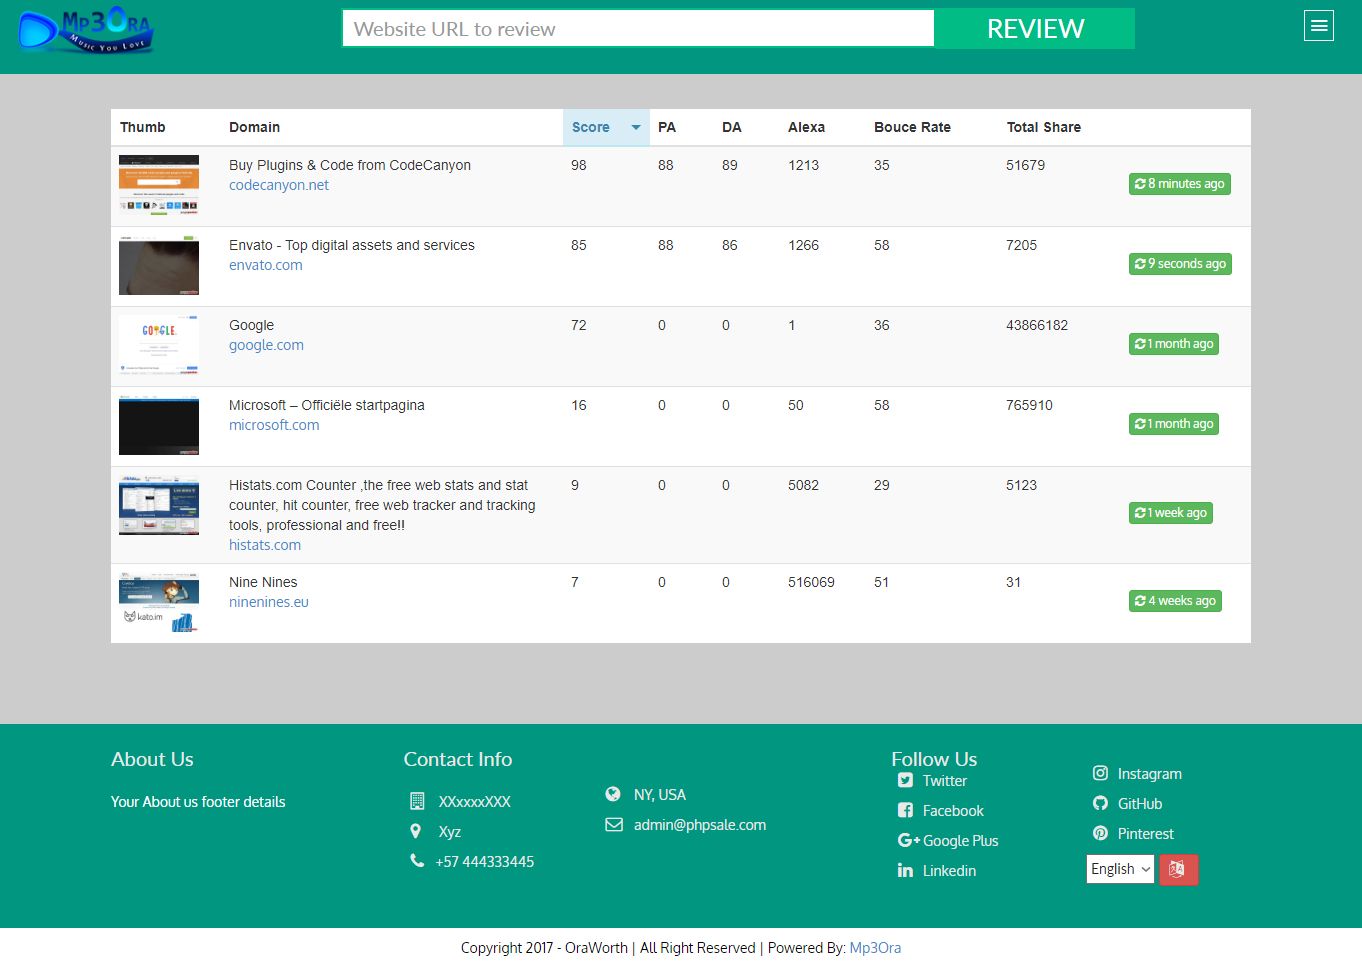The height and width of the screenshot is (968, 1362).
Task: Open the Instagram link in the footer
Action: coord(1150,774)
